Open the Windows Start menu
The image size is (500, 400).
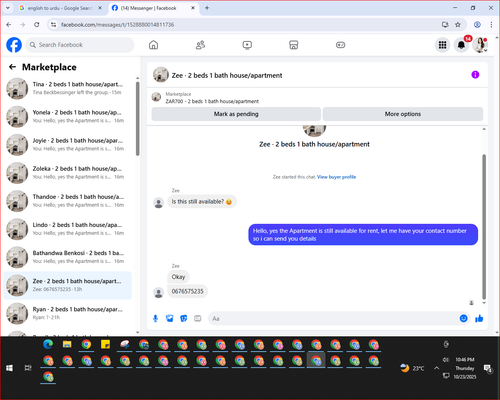pyautogui.click(x=9, y=368)
